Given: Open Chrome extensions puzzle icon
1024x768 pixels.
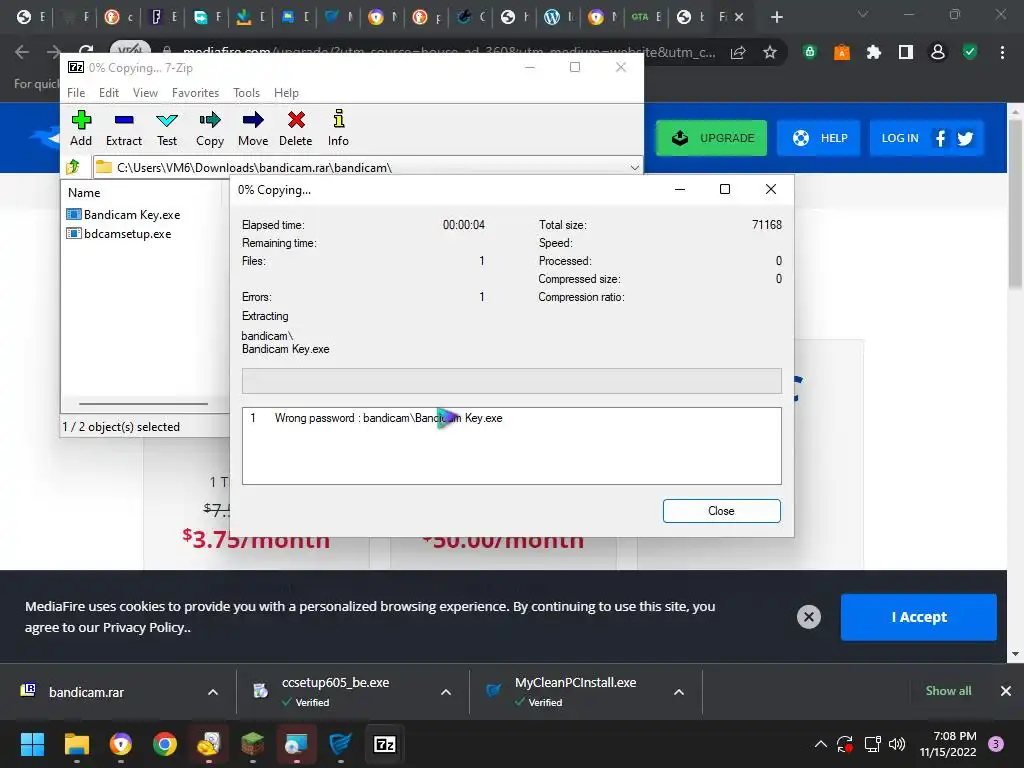Looking at the screenshot, I should [x=874, y=52].
